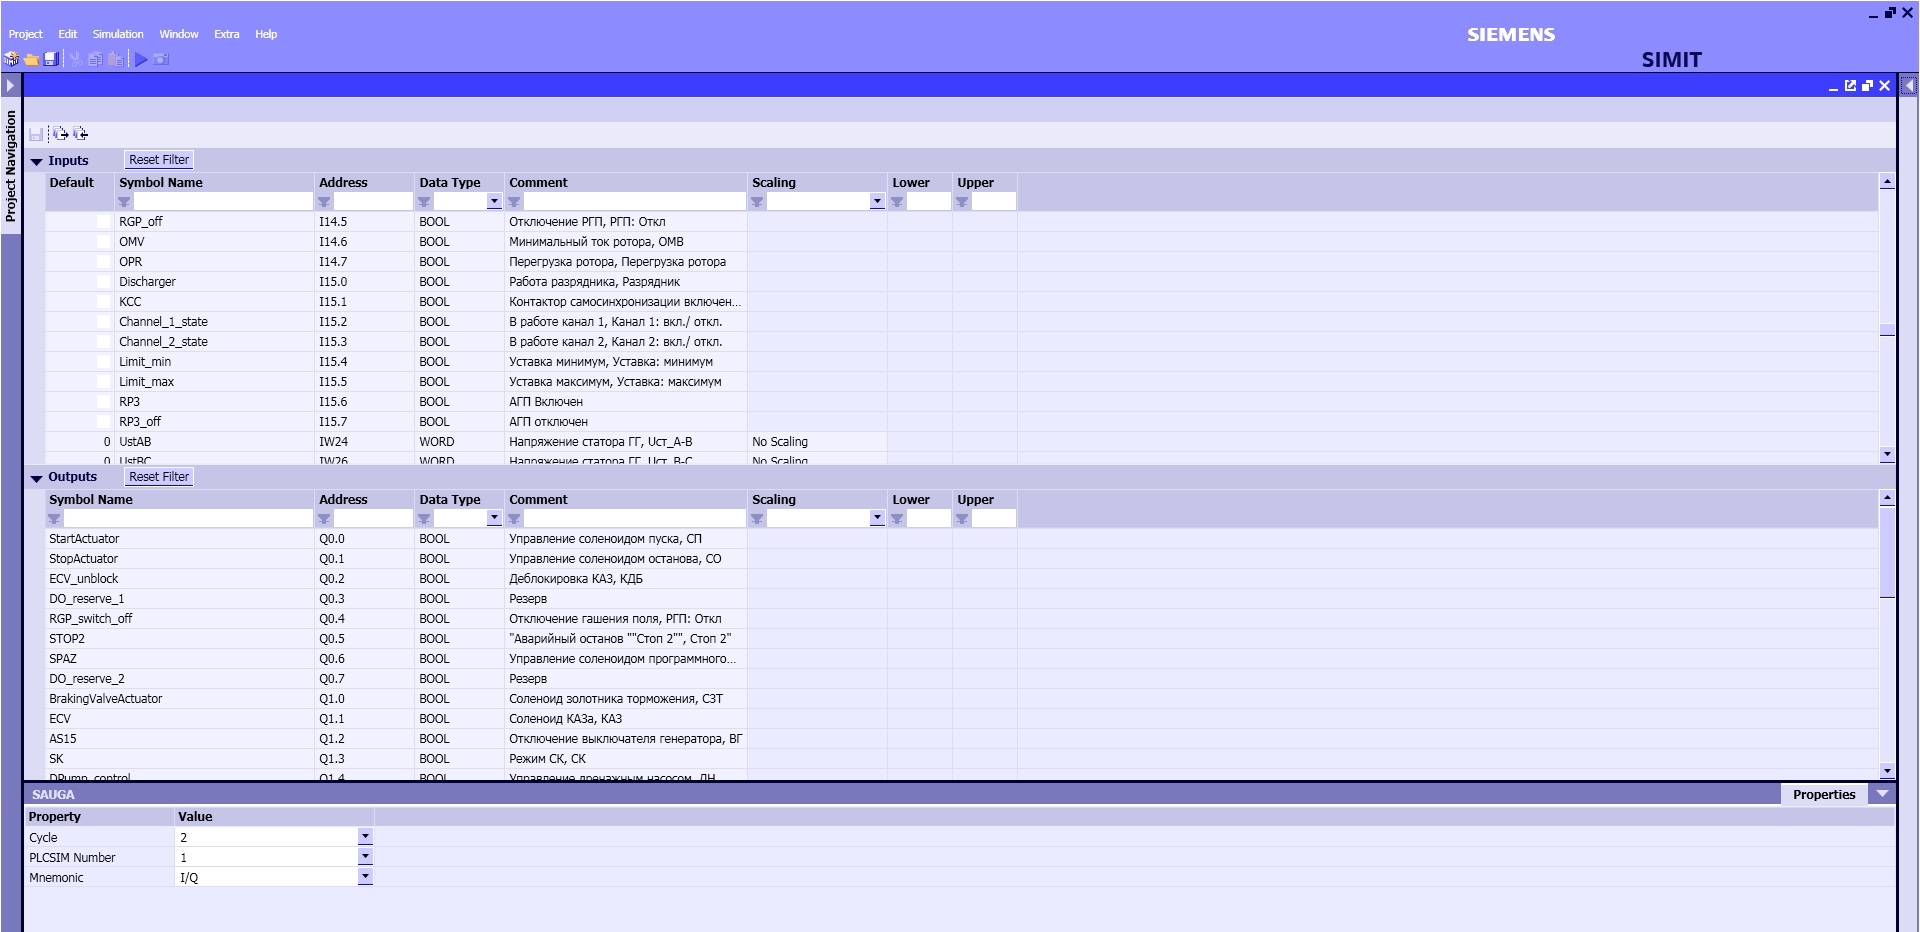1920x932 pixels.
Task: Open the Mnemonic I/Q dropdown
Action: point(365,877)
